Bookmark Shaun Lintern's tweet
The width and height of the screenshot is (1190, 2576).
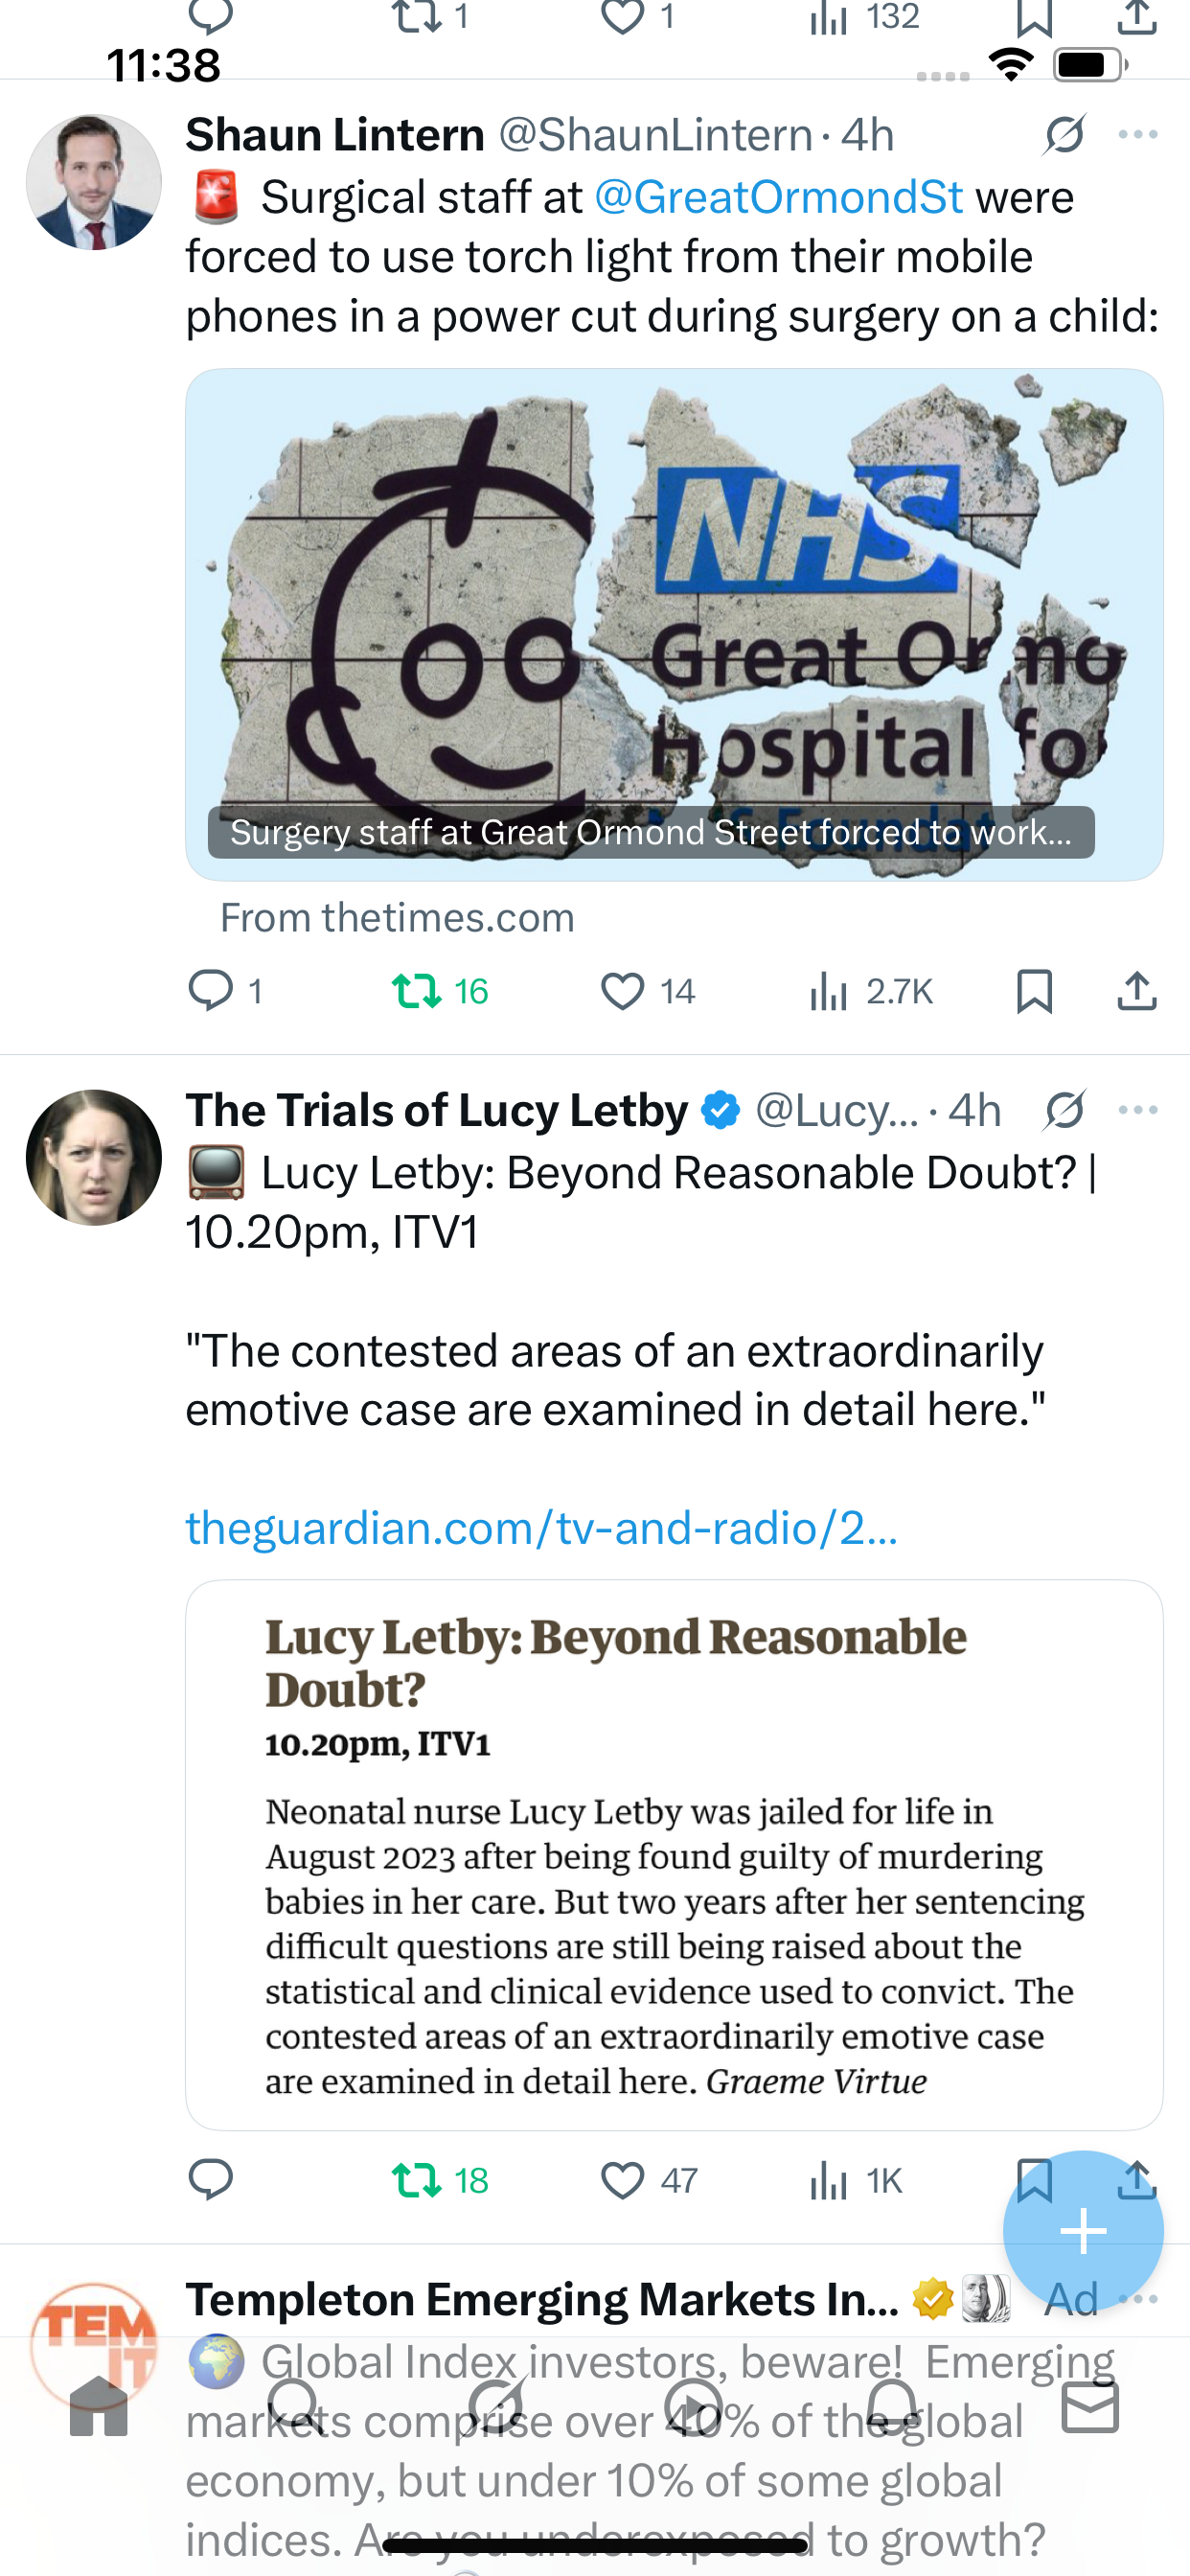pos(1034,991)
